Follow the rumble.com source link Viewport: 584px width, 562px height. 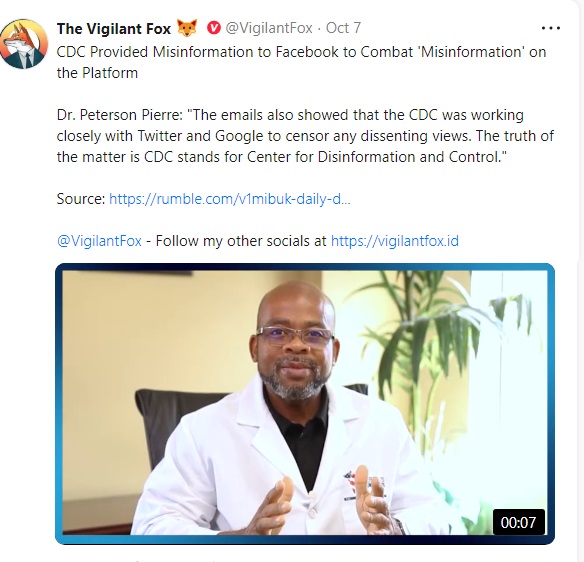(x=230, y=199)
